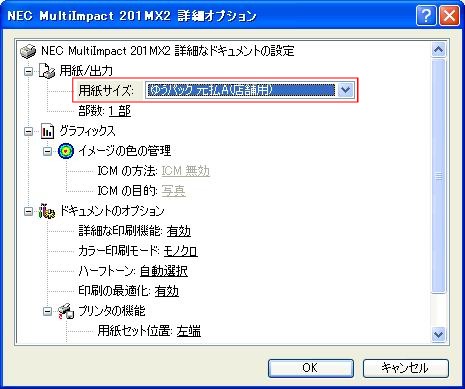Open the 用紙サイズ dropdown arrow
This screenshot has height=389, width=465.
pyautogui.click(x=345, y=90)
